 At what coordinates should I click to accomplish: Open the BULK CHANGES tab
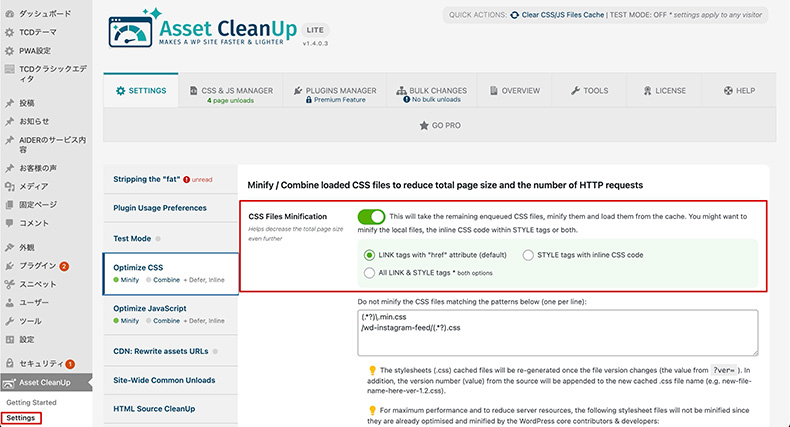coord(432,91)
